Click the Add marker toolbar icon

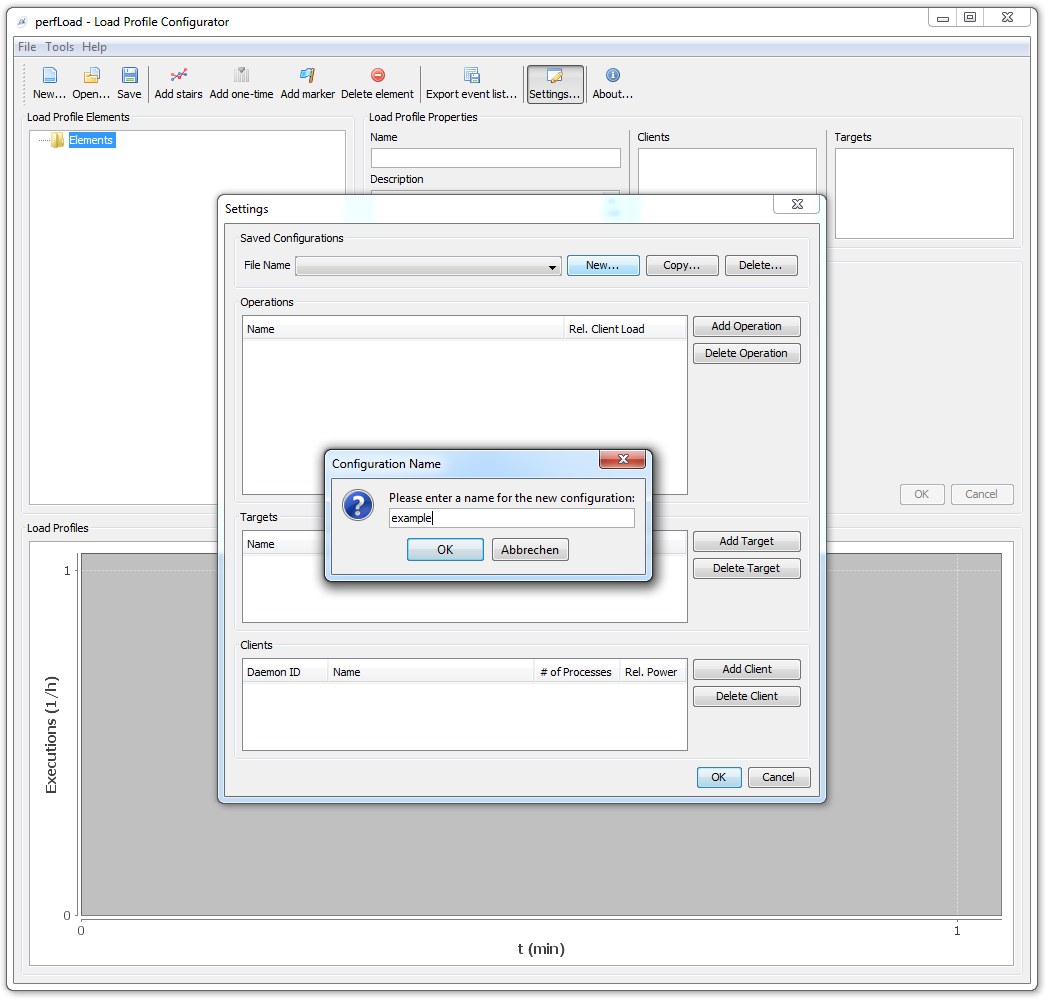point(307,83)
